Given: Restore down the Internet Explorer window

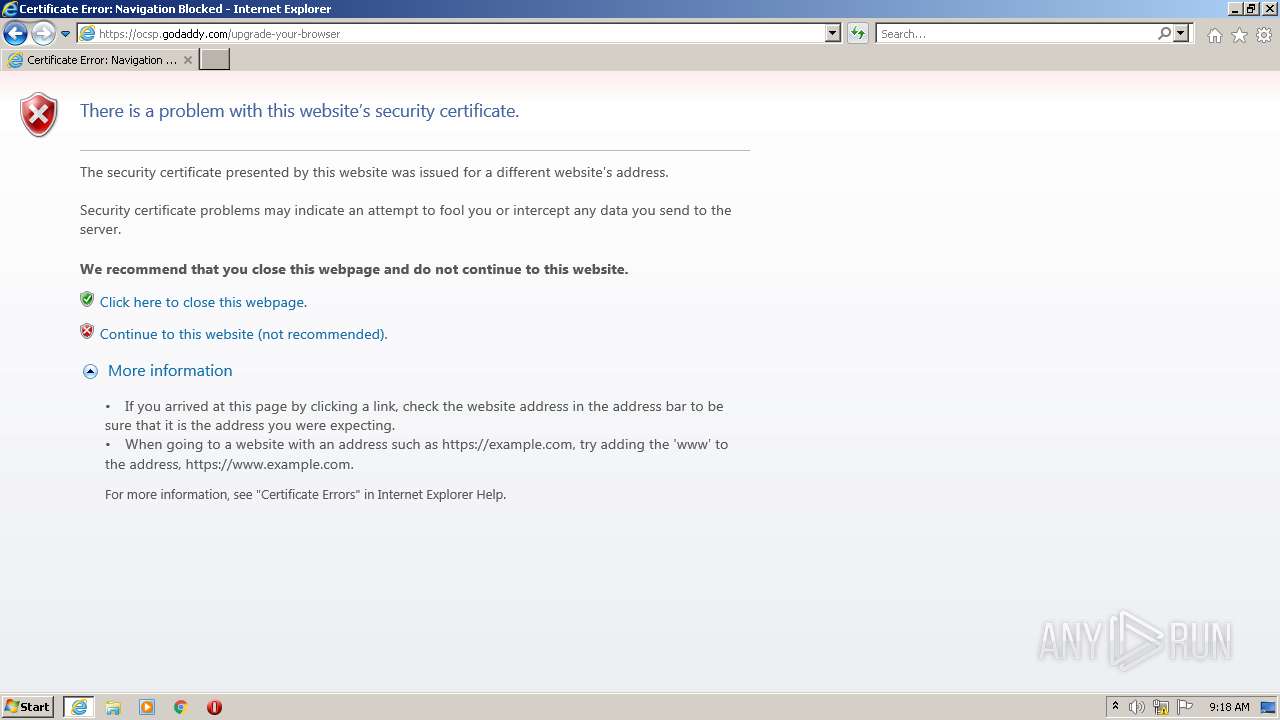Looking at the screenshot, I should coord(1251,9).
